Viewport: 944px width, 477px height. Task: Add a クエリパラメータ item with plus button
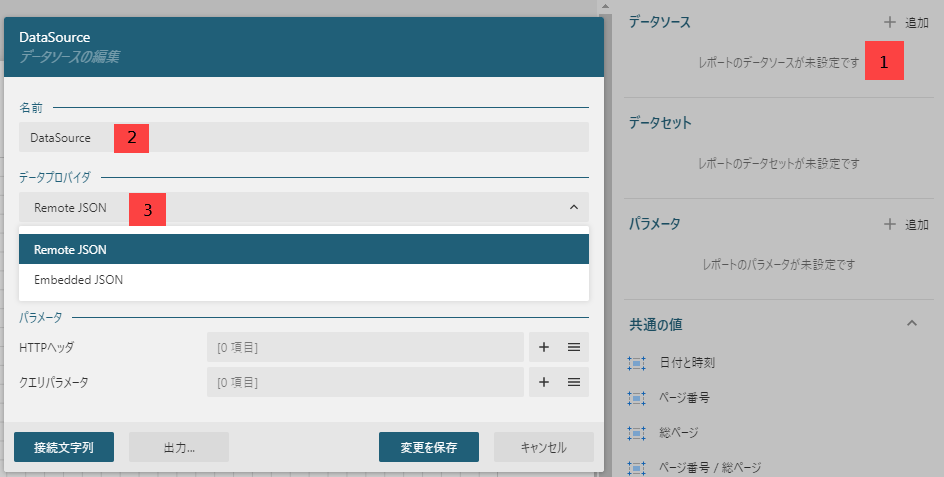tap(544, 382)
